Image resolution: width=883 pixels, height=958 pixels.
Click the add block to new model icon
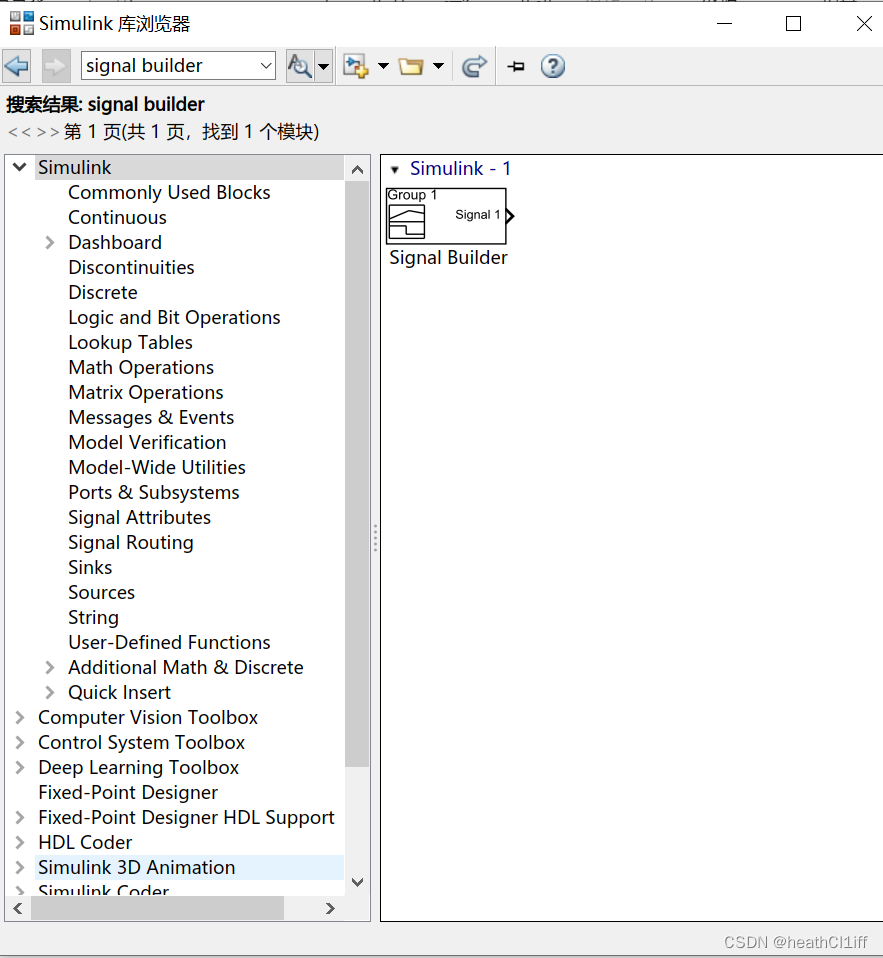point(355,66)
